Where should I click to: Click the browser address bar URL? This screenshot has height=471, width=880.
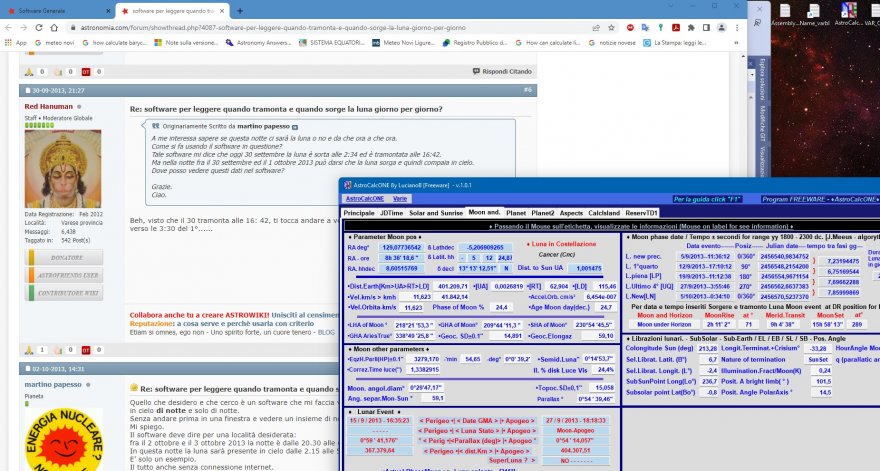coord(273,28)
